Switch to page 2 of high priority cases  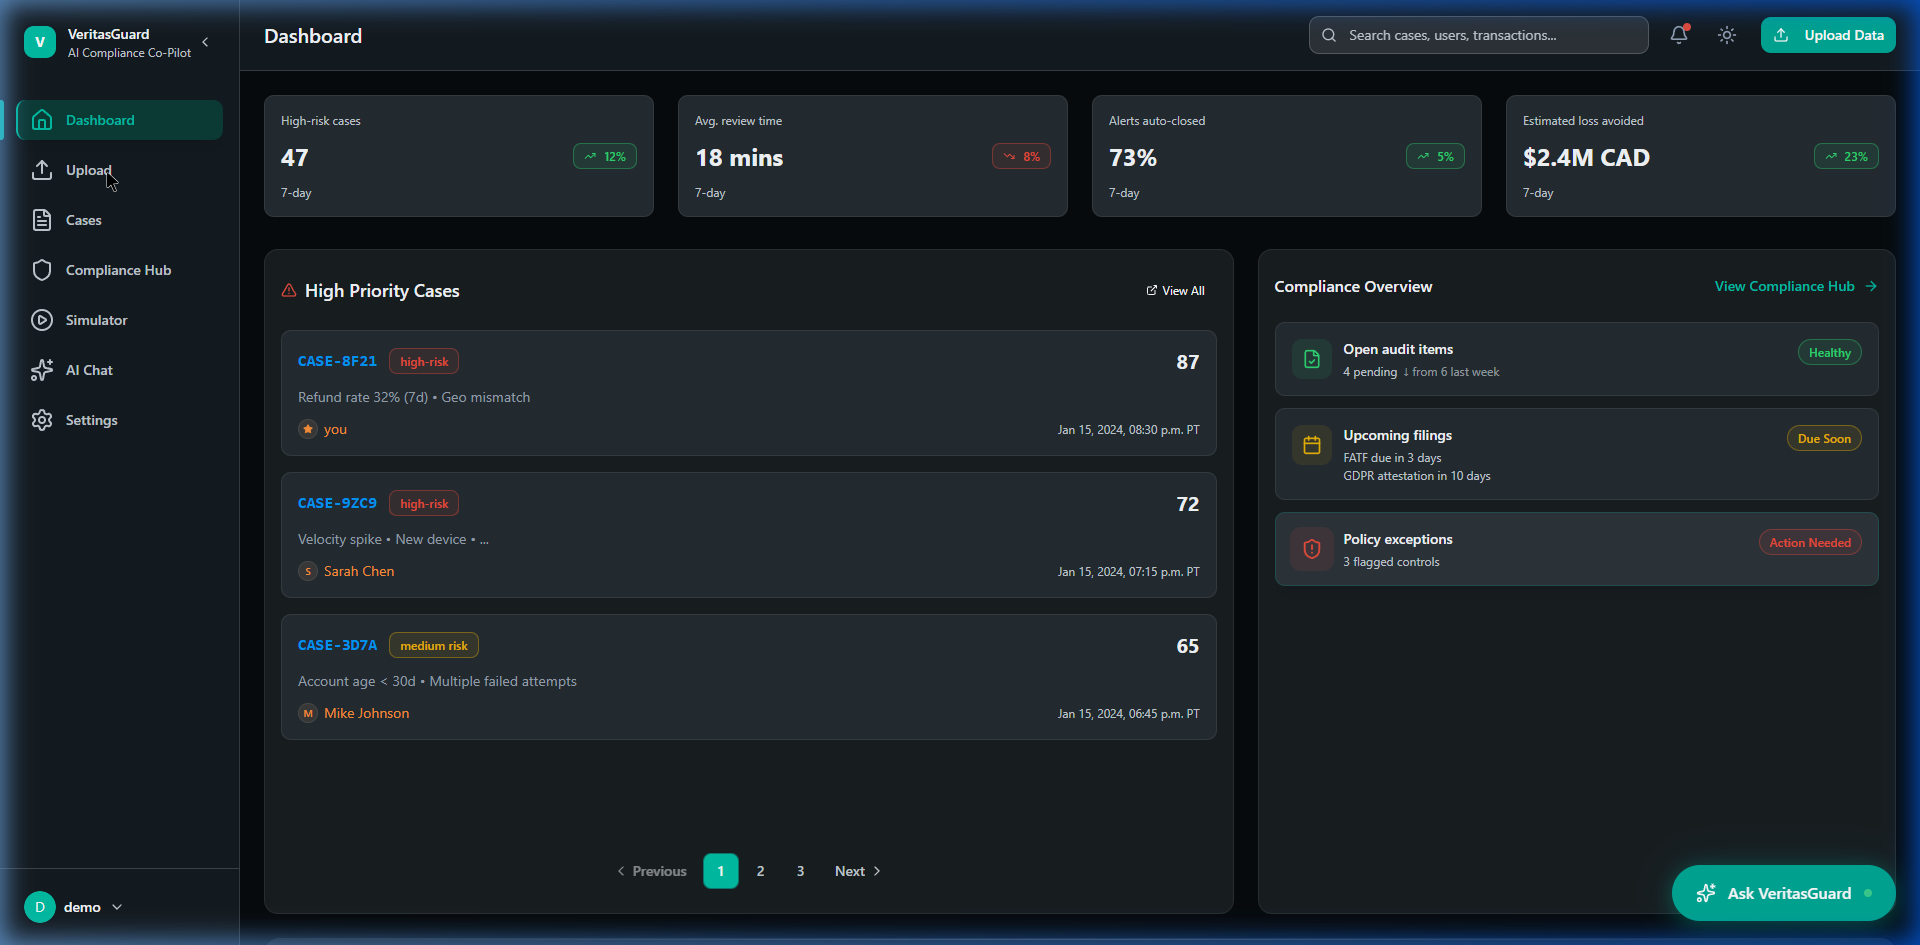[x=760, y=871]
